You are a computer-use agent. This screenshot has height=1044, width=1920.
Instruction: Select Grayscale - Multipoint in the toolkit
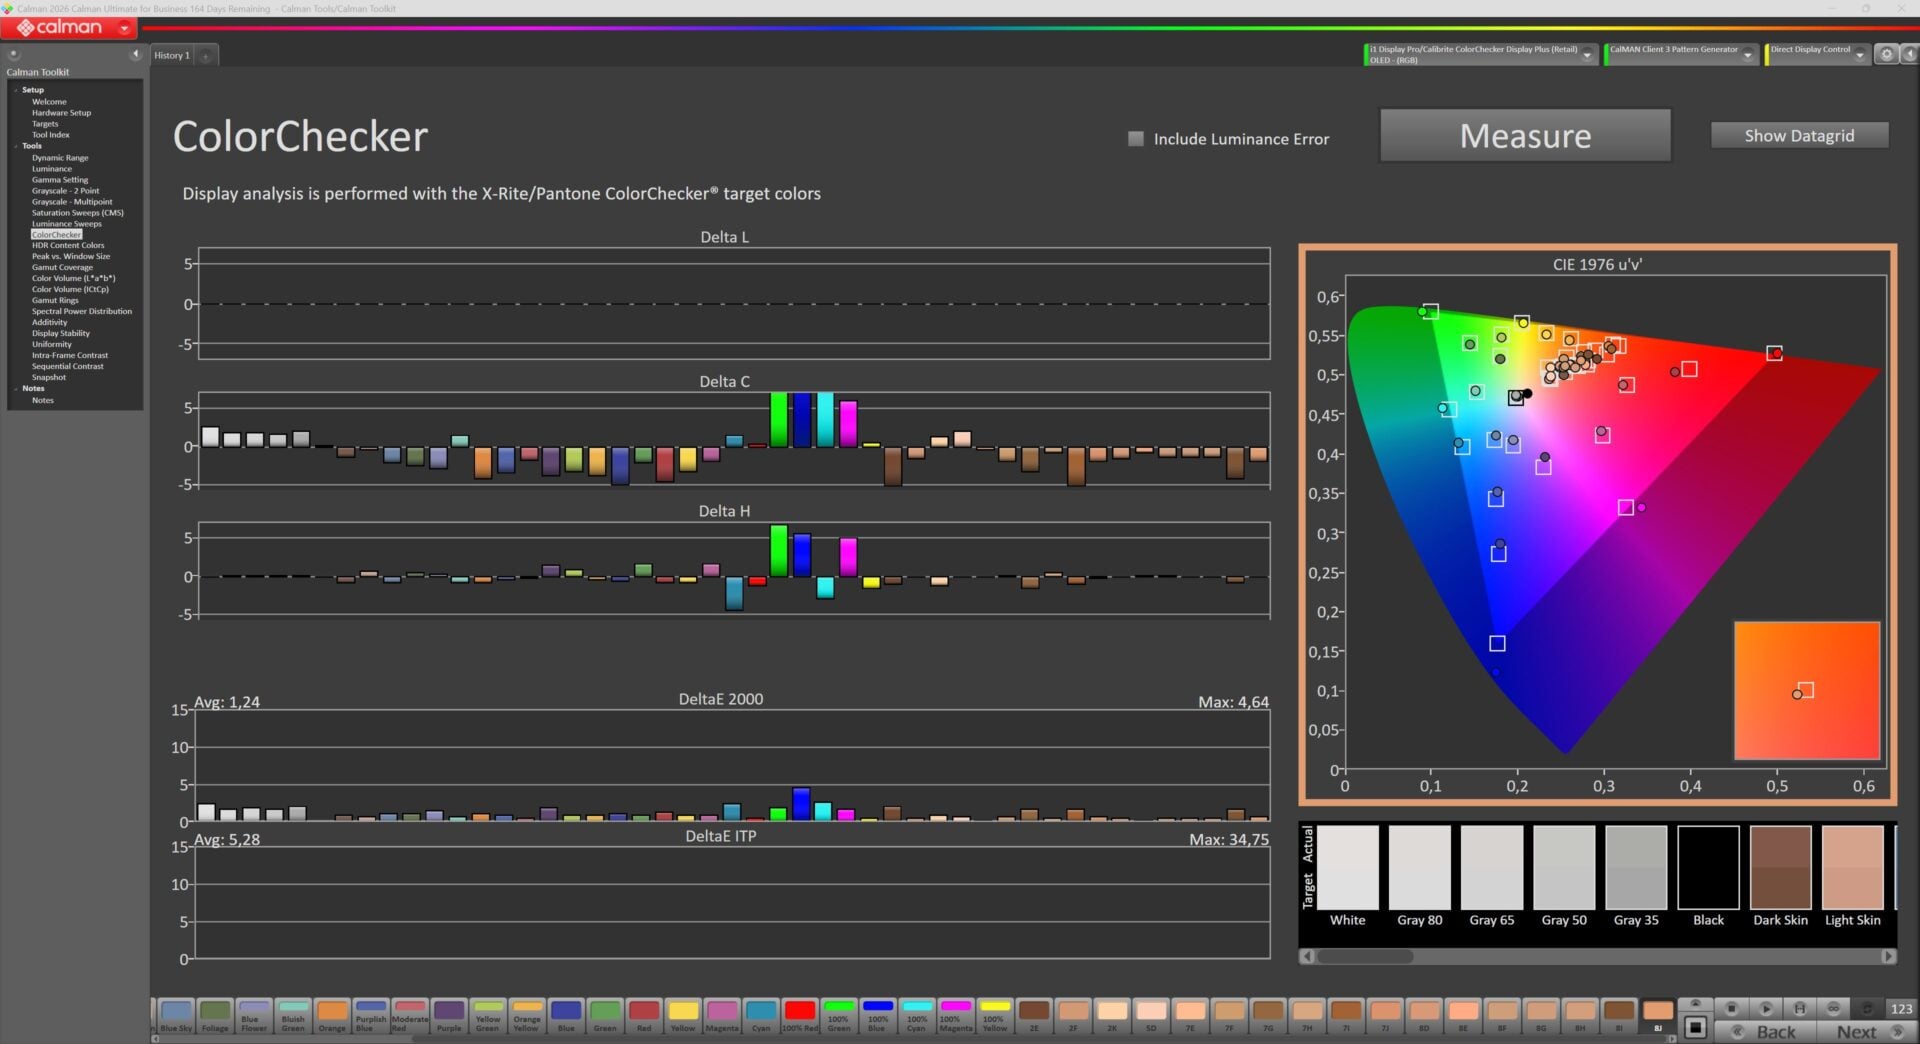point(72,202)
